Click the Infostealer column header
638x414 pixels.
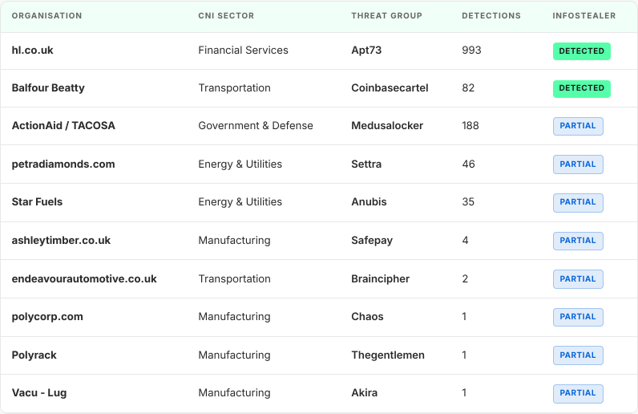tap(584, 16)
